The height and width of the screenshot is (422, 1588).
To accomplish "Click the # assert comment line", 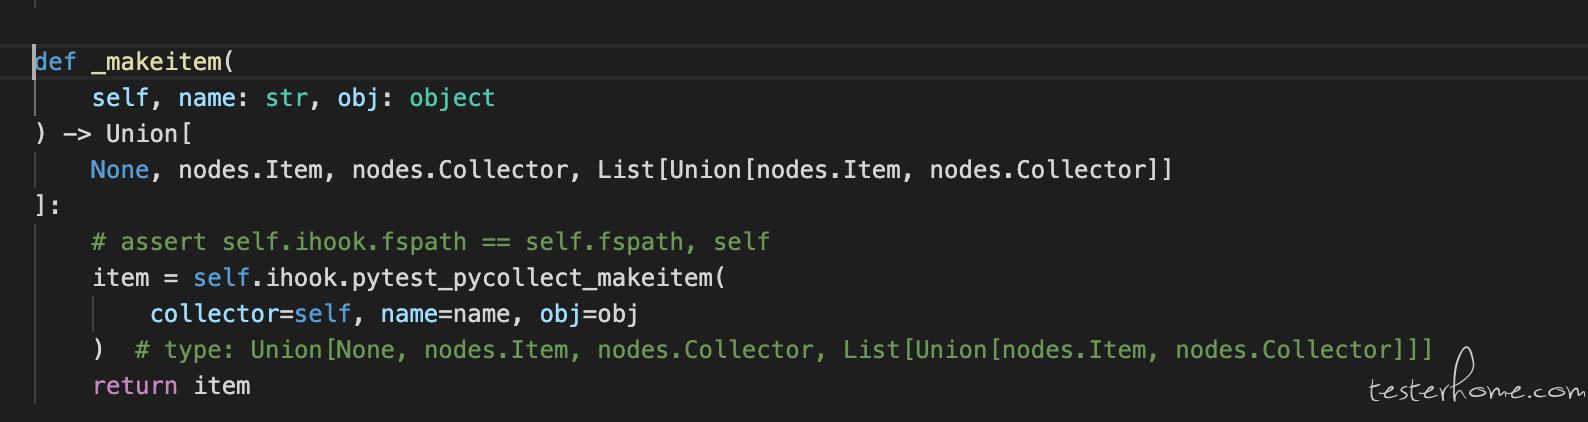I will coord(430,242).
